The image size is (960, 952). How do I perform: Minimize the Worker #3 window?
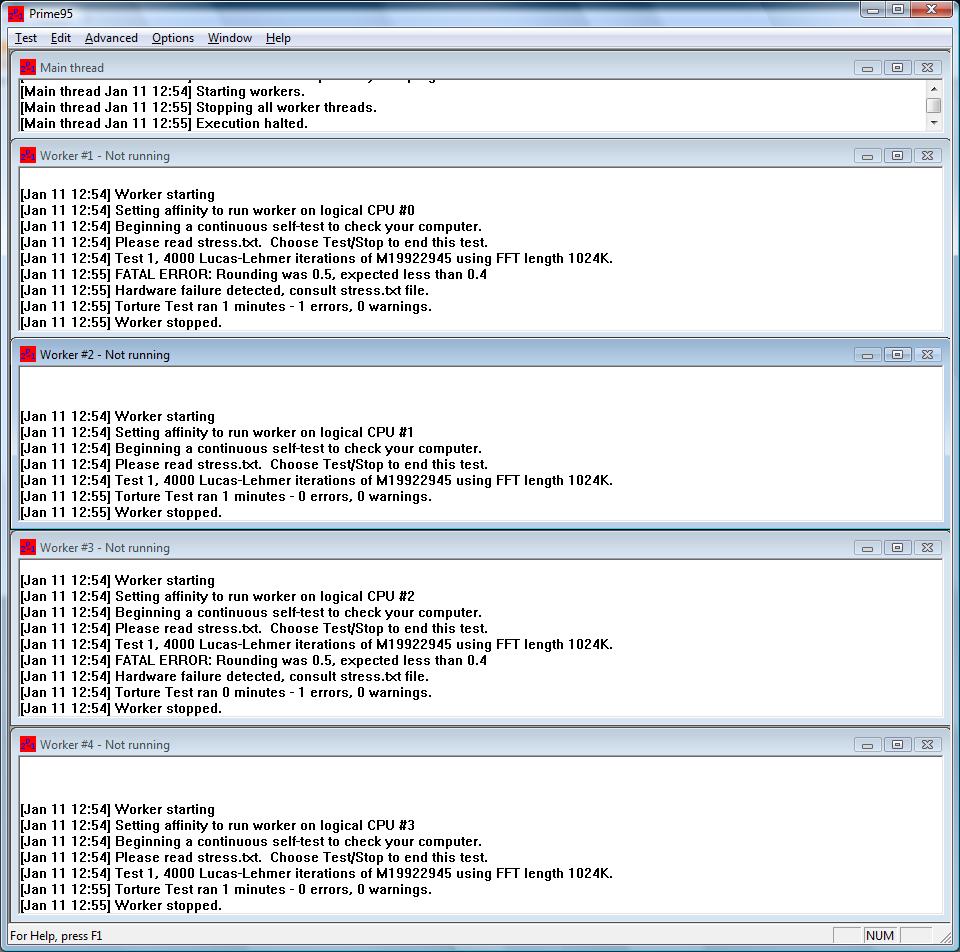pyautogui.click(x=868, y=548)
